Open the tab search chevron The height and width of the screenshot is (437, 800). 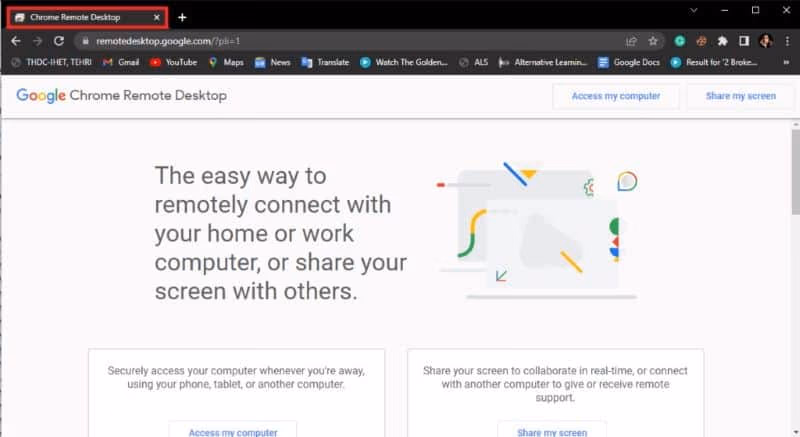point(693,10)
